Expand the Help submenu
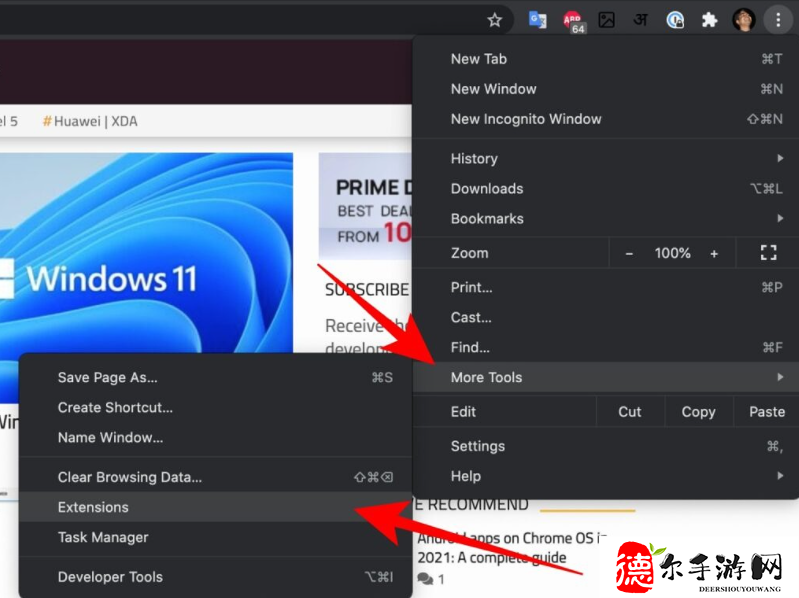The image size is (799, 598). click(x=605, y=476)
